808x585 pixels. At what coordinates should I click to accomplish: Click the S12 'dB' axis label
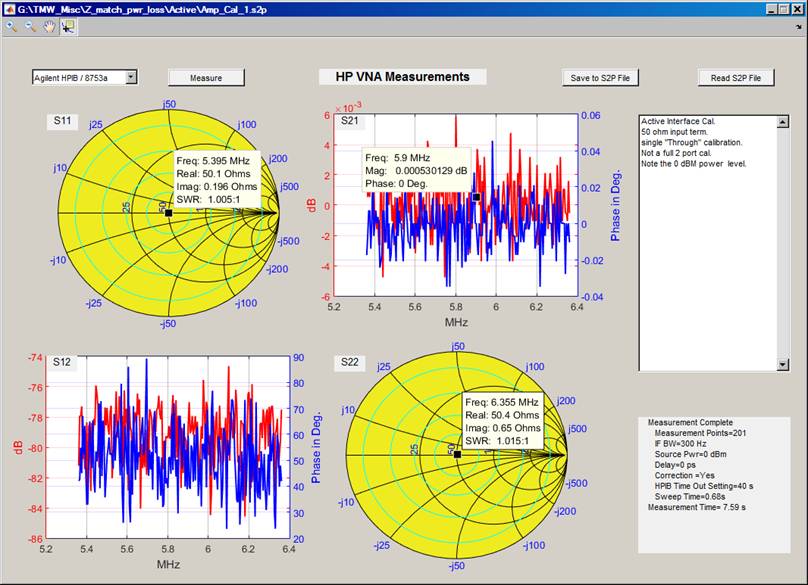[x=19, y=447]
